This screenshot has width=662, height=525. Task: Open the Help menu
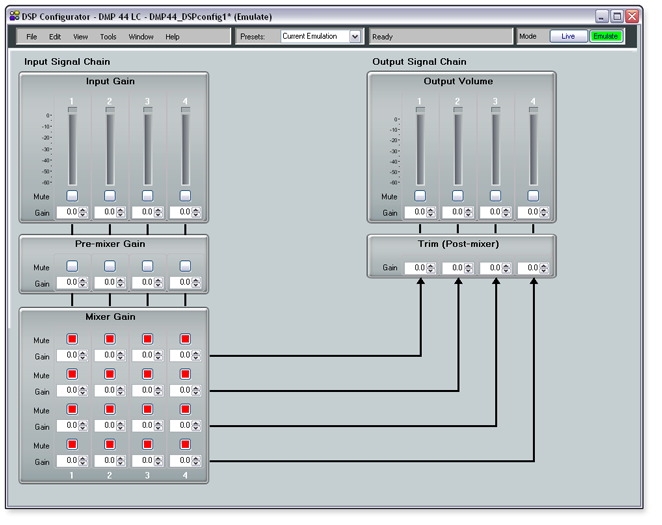[x=173, y=37]
